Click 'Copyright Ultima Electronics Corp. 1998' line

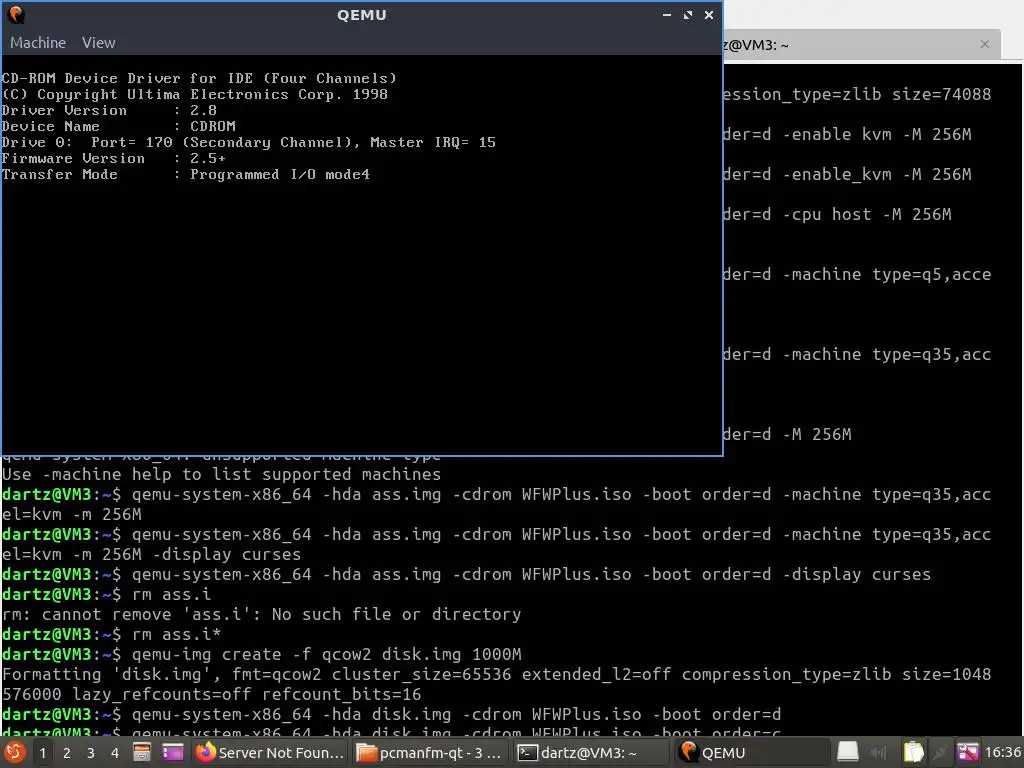click(195, 94)
